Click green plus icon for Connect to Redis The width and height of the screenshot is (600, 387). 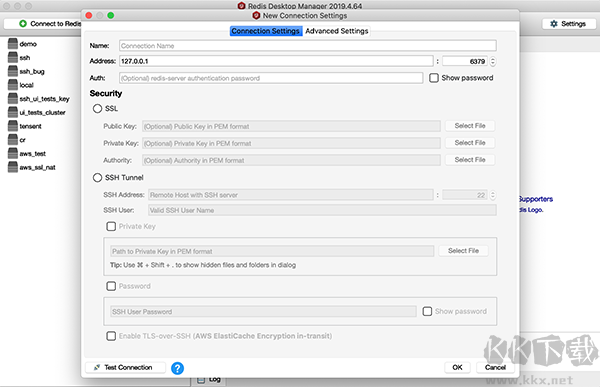pyautogui.click(x=23, y=24)
